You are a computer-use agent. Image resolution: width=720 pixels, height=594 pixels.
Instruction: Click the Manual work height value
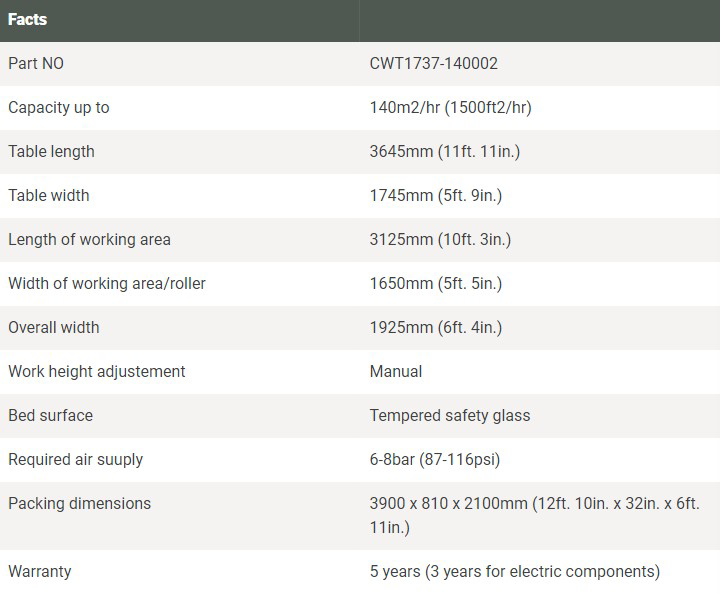pyautogui.click(x=396, y=371)
